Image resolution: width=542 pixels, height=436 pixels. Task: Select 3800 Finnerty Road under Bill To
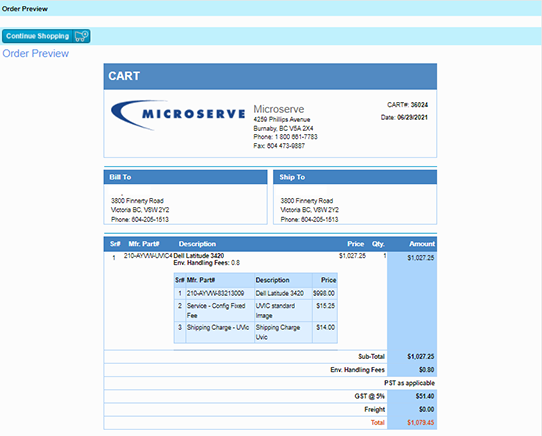[137, 201]
